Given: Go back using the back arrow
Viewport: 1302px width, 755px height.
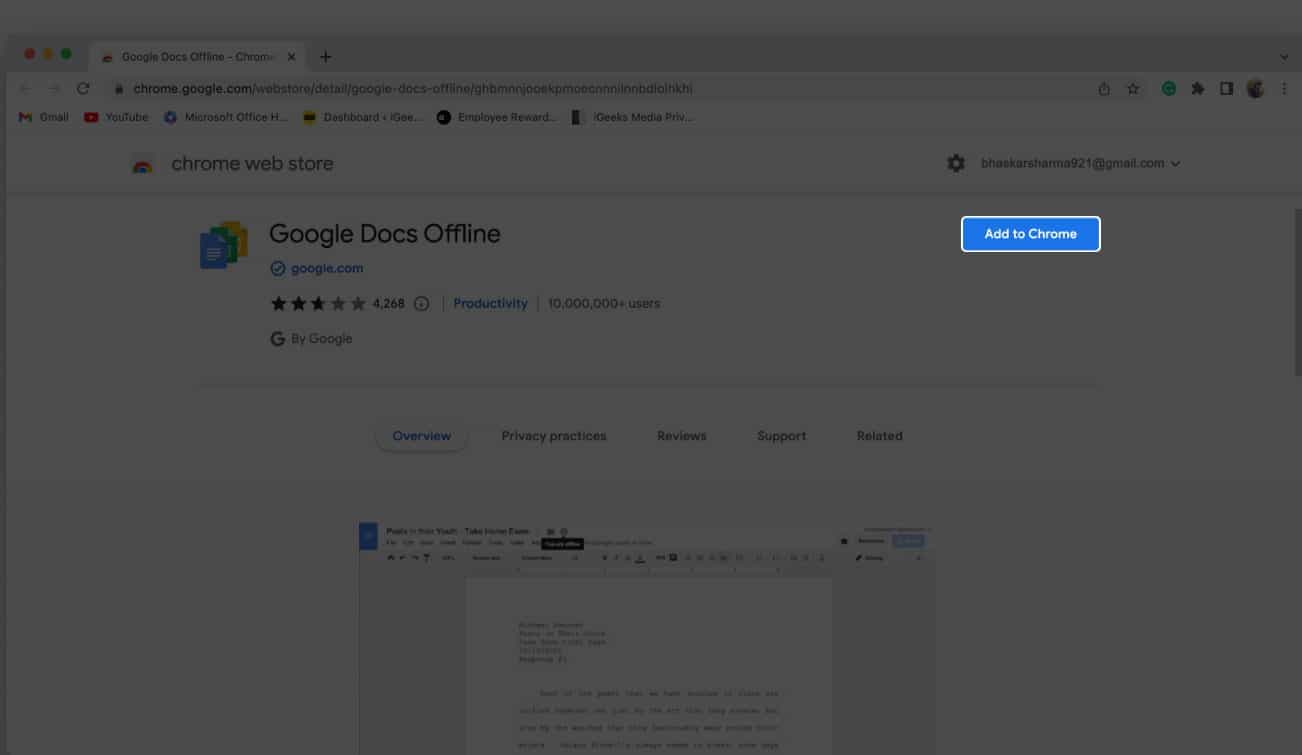Looking at the screenshot, I should point(26,88).
